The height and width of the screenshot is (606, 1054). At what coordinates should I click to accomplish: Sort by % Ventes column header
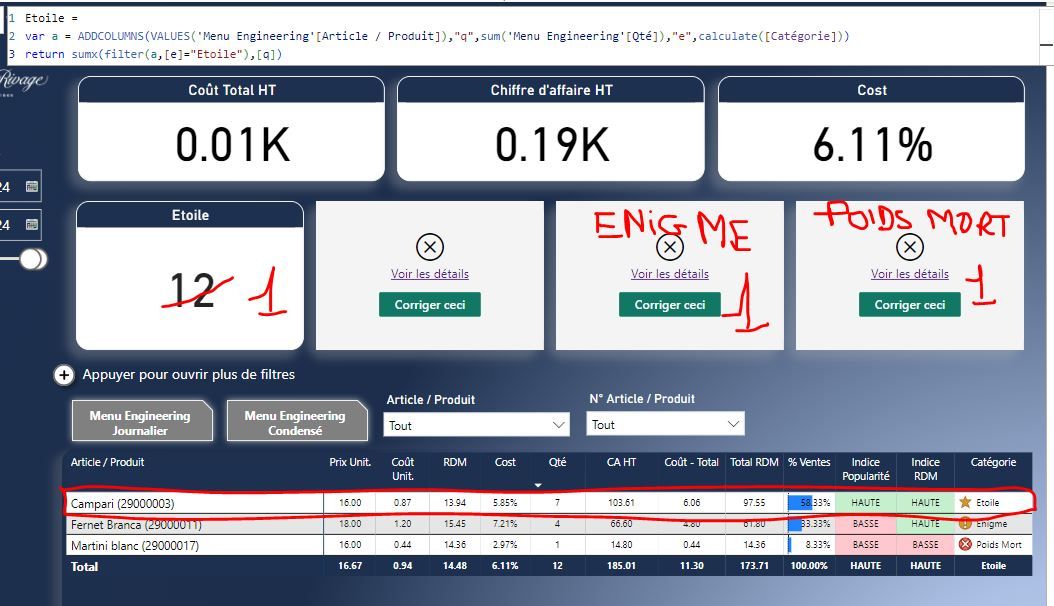(x=809, y=462)
